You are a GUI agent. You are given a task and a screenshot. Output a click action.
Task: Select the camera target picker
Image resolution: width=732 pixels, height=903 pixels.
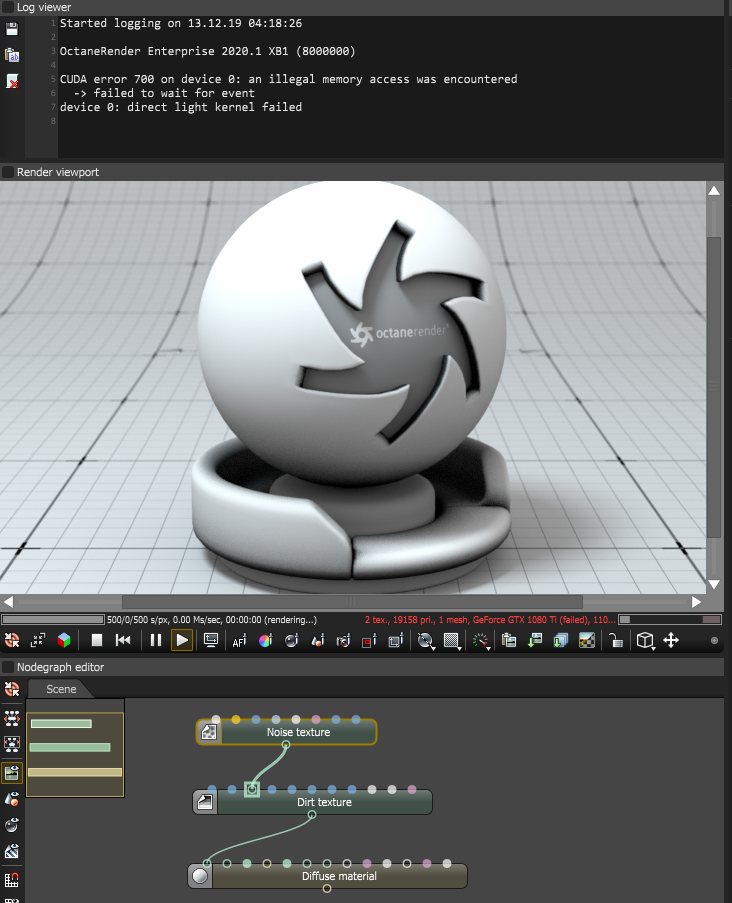click(343, 640)
